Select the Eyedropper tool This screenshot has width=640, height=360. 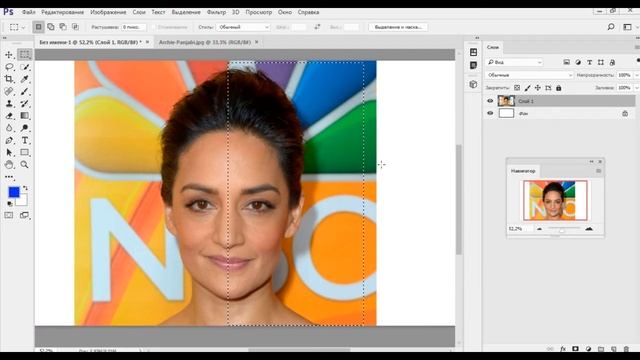click(x=24, y=79)
